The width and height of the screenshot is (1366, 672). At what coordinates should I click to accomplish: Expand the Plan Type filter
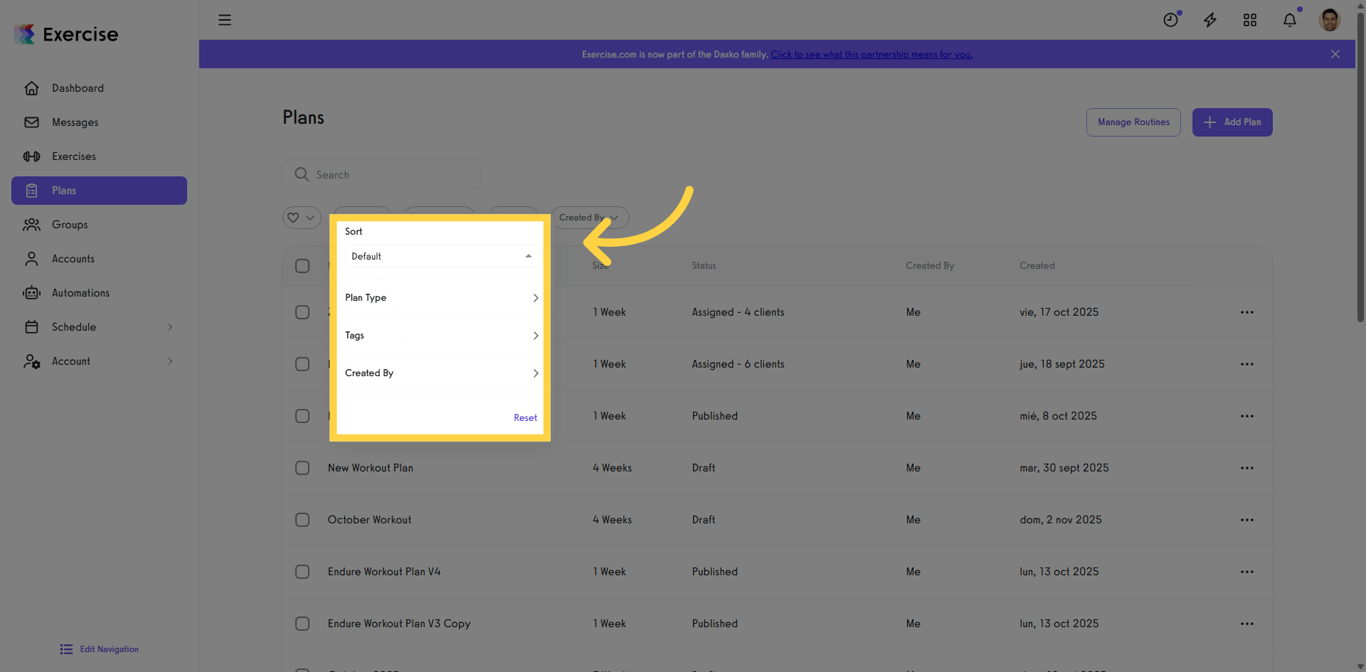(x=440, y=297)
